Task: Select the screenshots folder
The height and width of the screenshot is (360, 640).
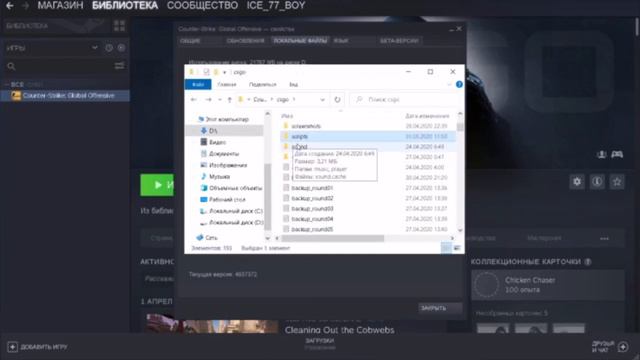Action: click(306, 126)
